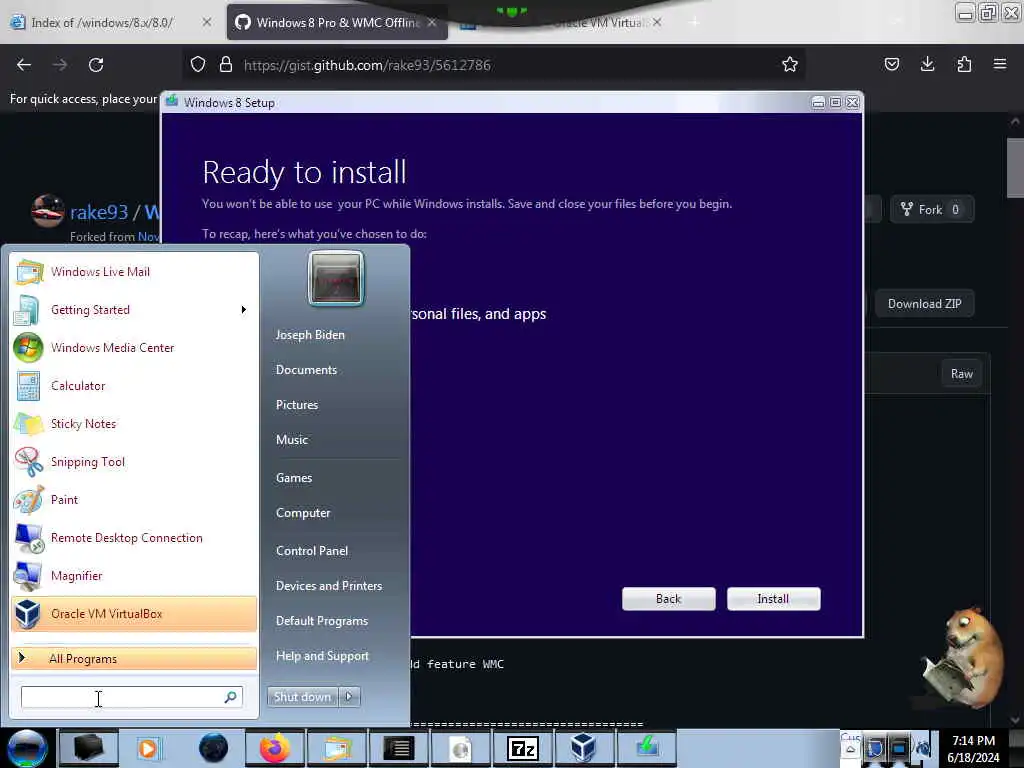Viewport: 1024px width, 768px height.
Task: Open Windows Live Mail from Start menu
Action: tap(134, 272)
